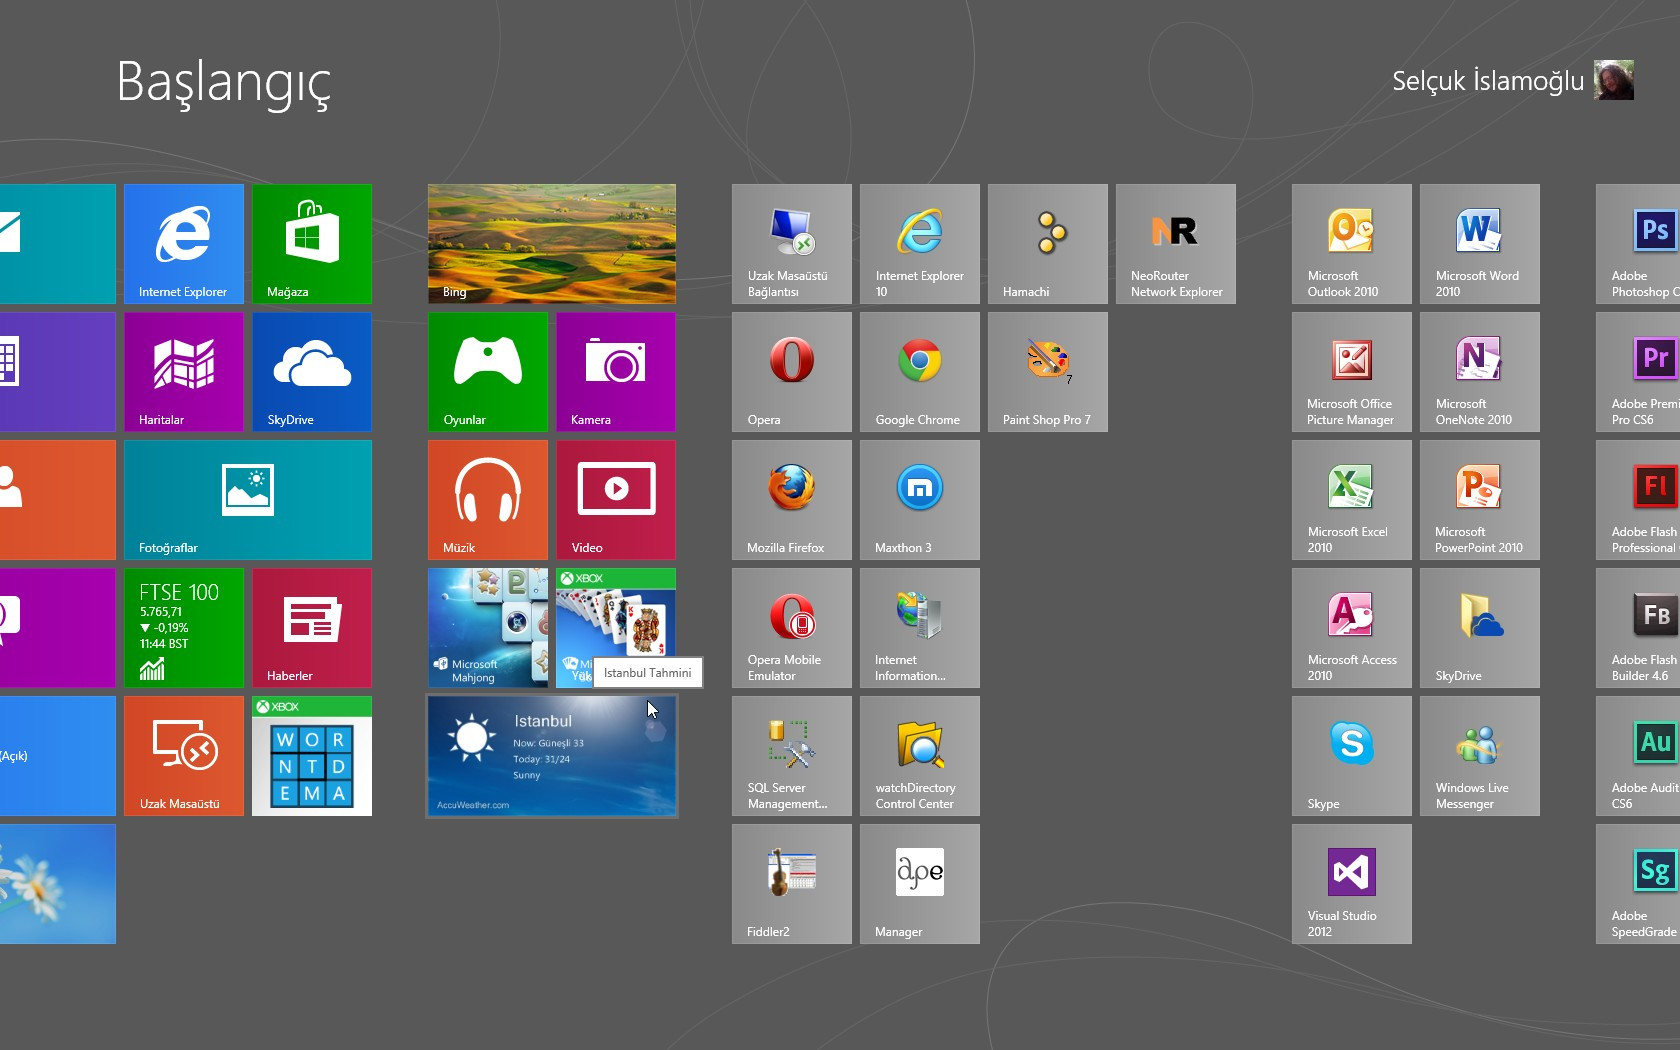
Task: Launch Visual Studio 2012
Action: point(1352,884)
